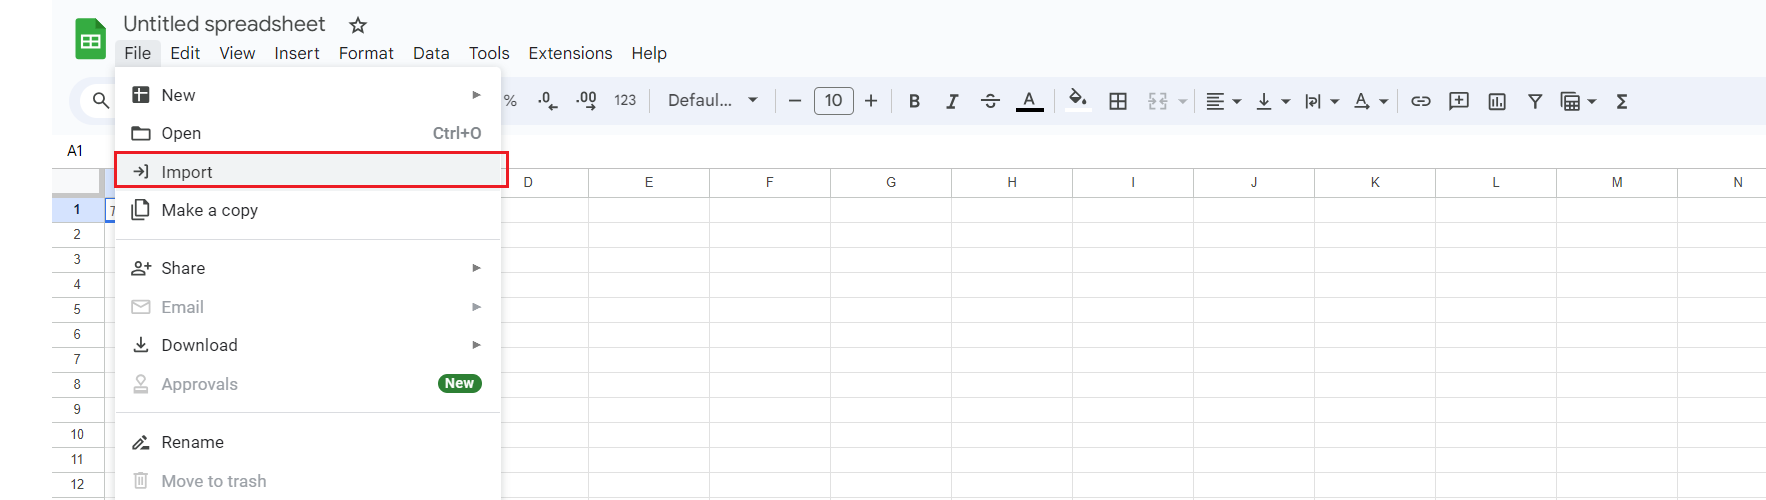The width and height of the screenshot is (1766, 500).
Task: Toggle bold formatting in toolbar
Action: pyautogui.click(x=914, y=101)
